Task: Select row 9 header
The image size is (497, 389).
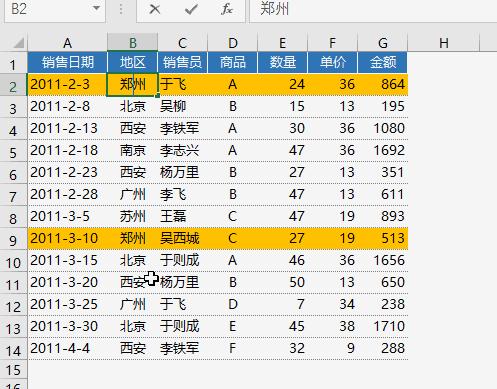Action: 13,240
